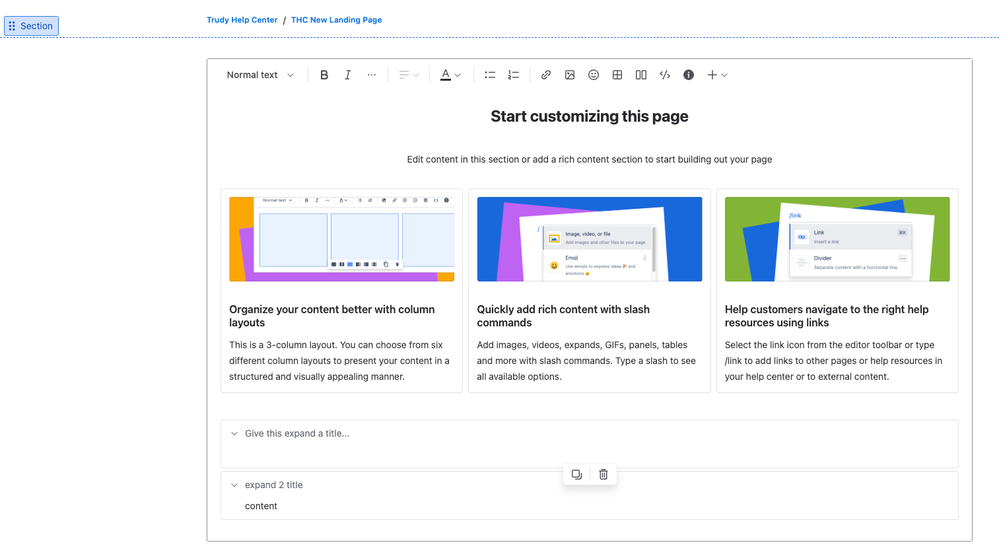The image size is (999, 555).
Task: Insert a code snippet
Action: coord(665,75)
